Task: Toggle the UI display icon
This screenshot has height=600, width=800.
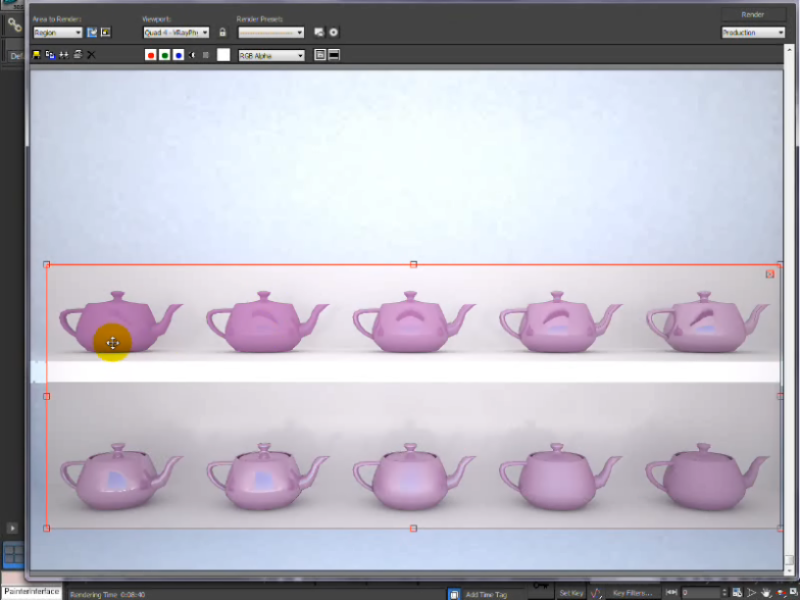Action: (x=334, y=55)
